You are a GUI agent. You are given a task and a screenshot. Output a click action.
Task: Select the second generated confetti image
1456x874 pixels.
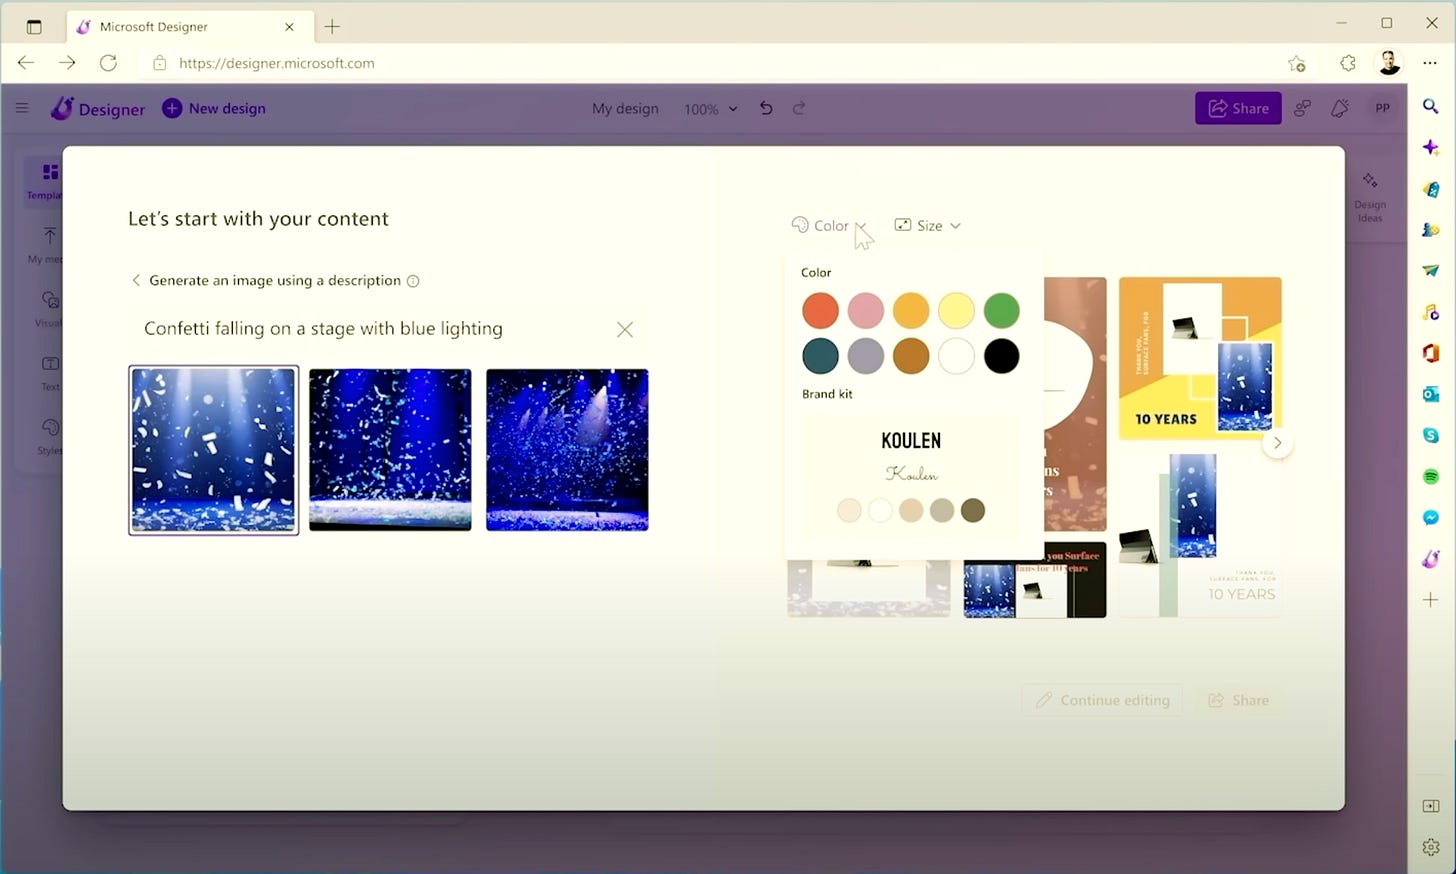tap(390, 449)
